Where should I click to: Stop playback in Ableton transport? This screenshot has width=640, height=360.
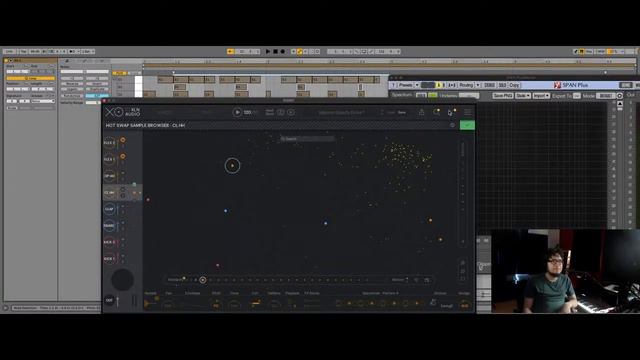pos(276,51)
